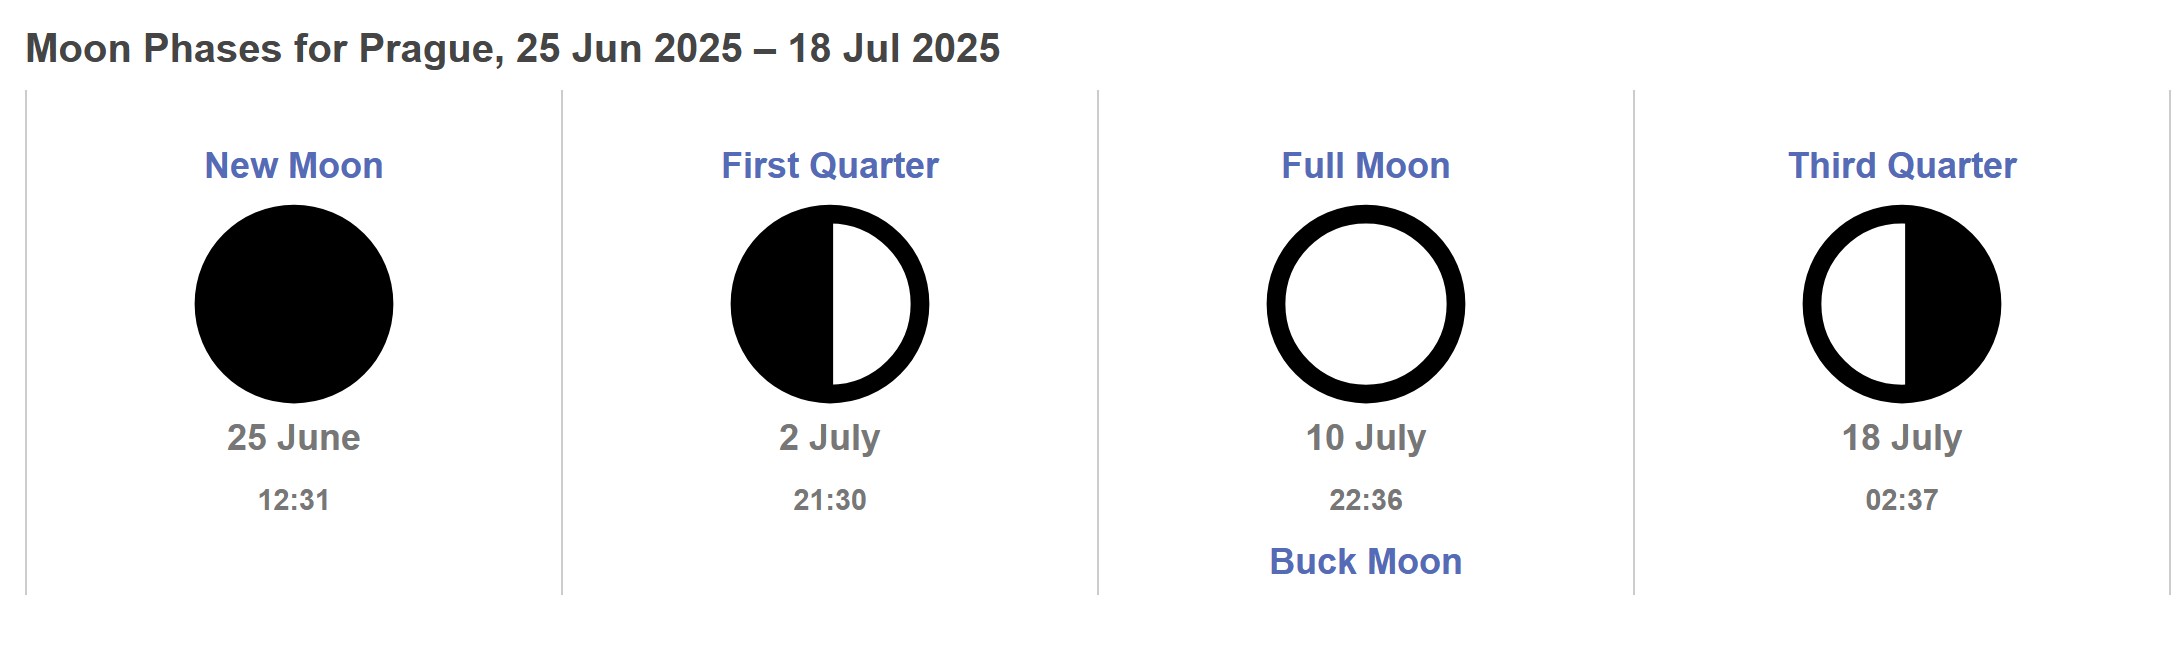Open the Third Quarter link
Screen dimensions: 2176x648
coord(1902,165)
